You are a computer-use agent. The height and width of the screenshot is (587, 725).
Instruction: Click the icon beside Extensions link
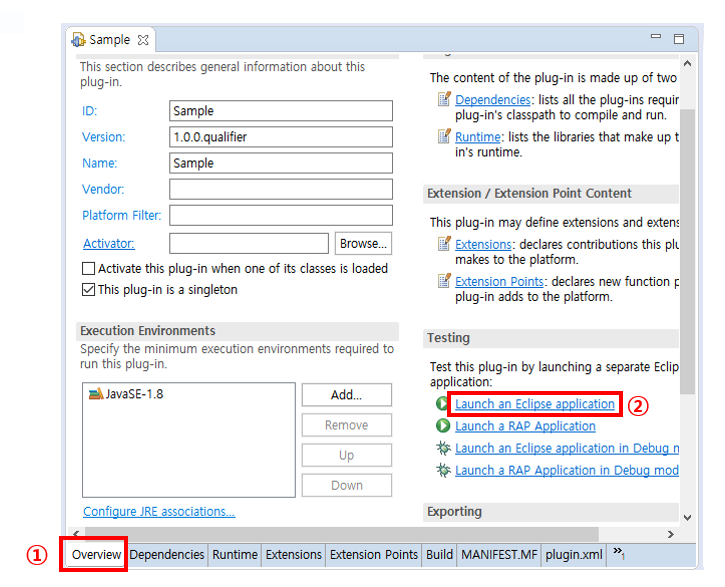[x=444, y=244]
